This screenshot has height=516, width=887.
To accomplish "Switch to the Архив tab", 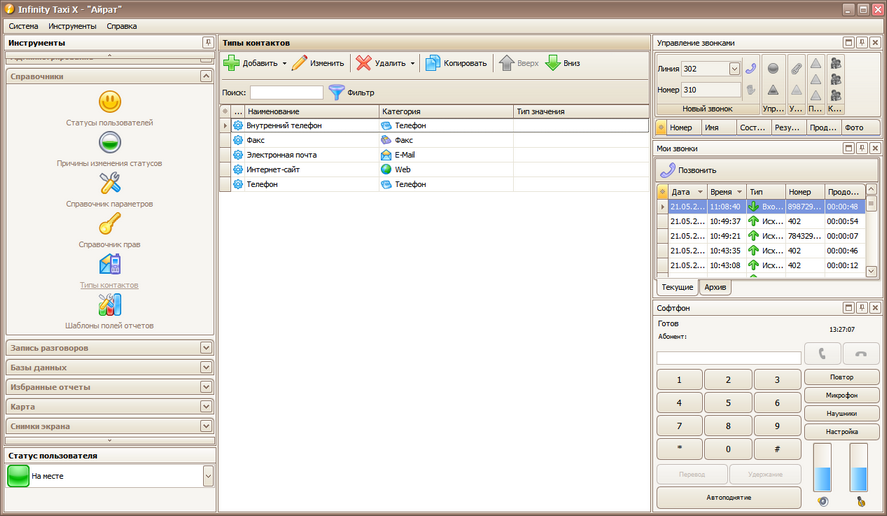I will 715,287.
